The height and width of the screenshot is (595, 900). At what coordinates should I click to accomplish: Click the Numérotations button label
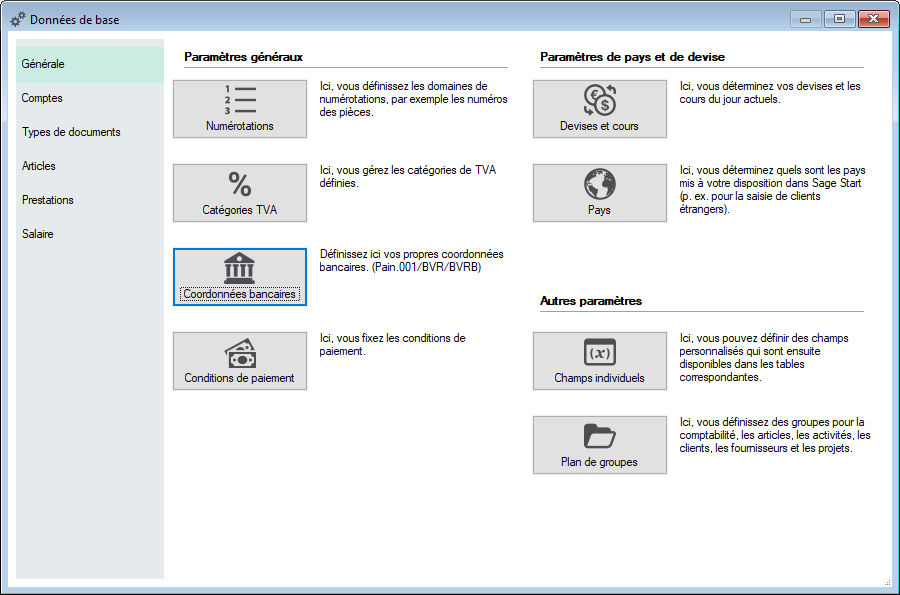pos(240,126)
